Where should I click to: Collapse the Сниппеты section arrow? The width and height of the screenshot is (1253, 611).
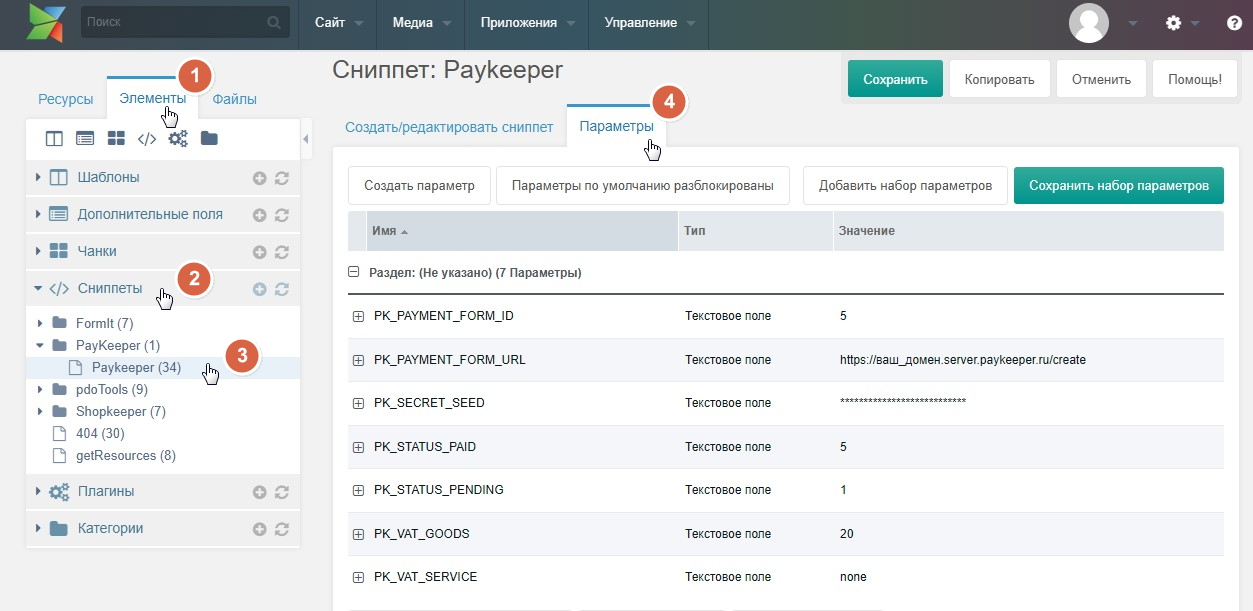[x=38, y=288]
